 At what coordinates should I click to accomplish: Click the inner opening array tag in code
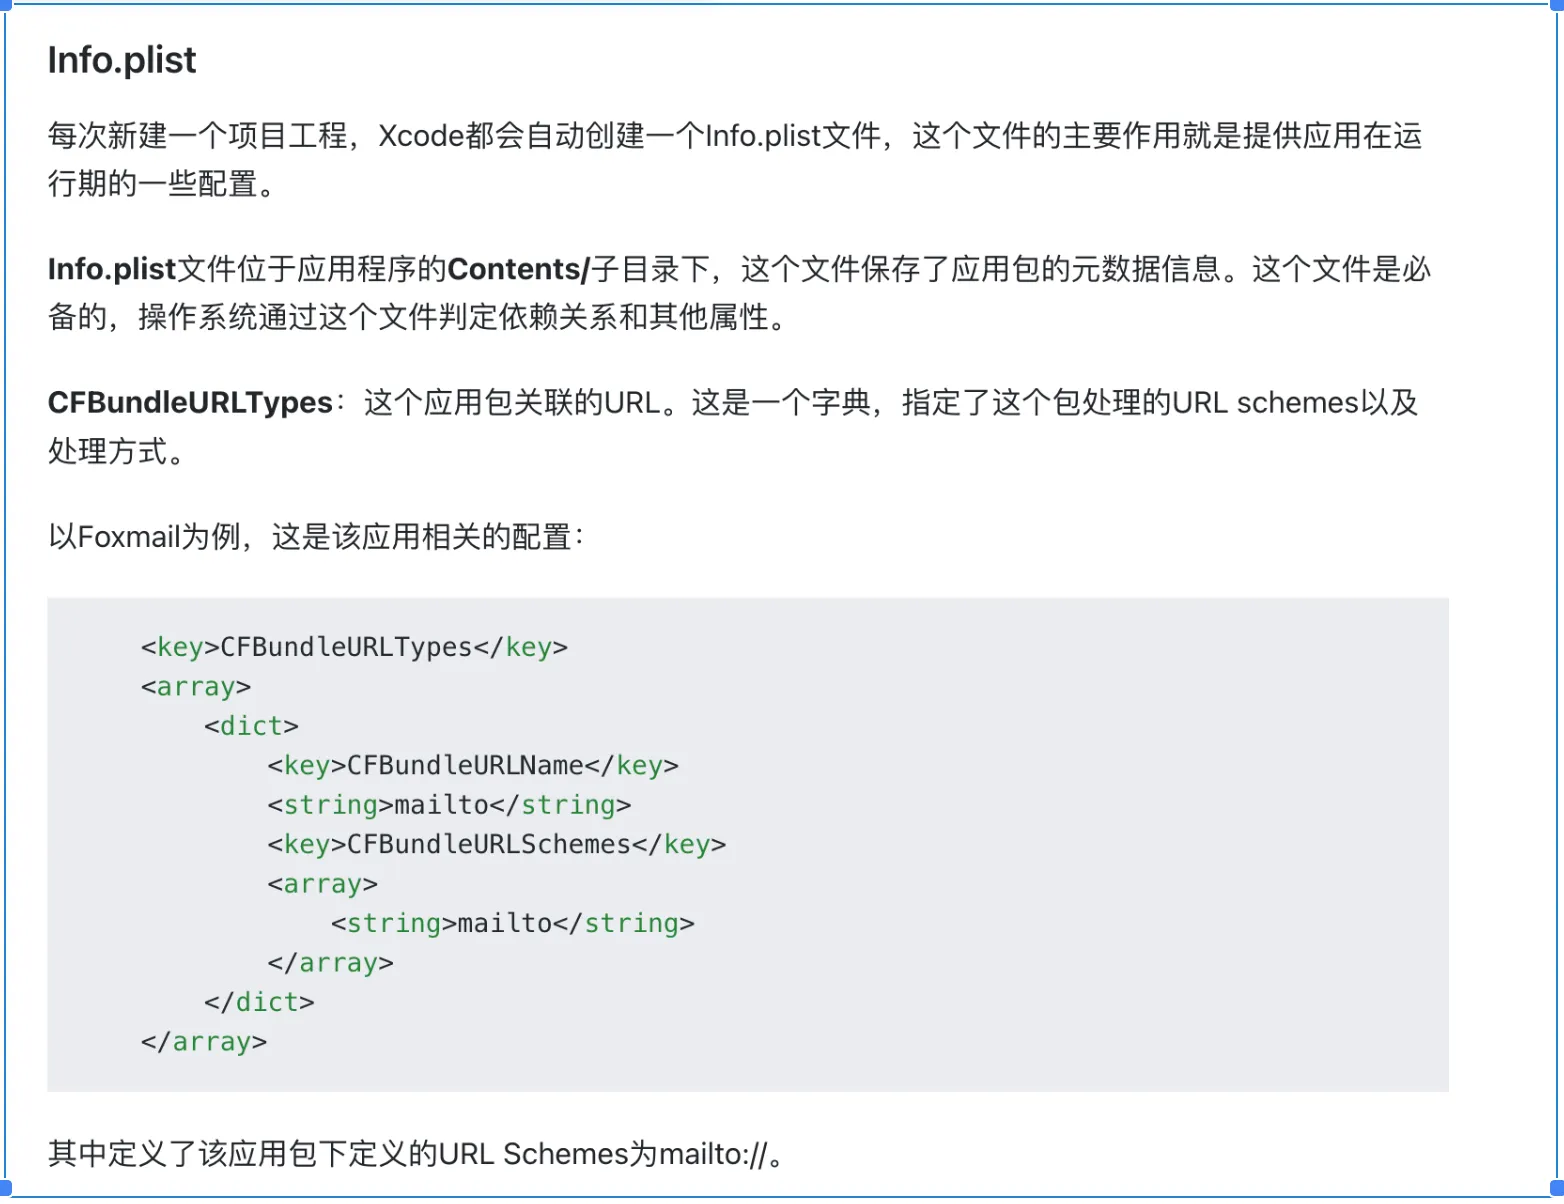322,884
